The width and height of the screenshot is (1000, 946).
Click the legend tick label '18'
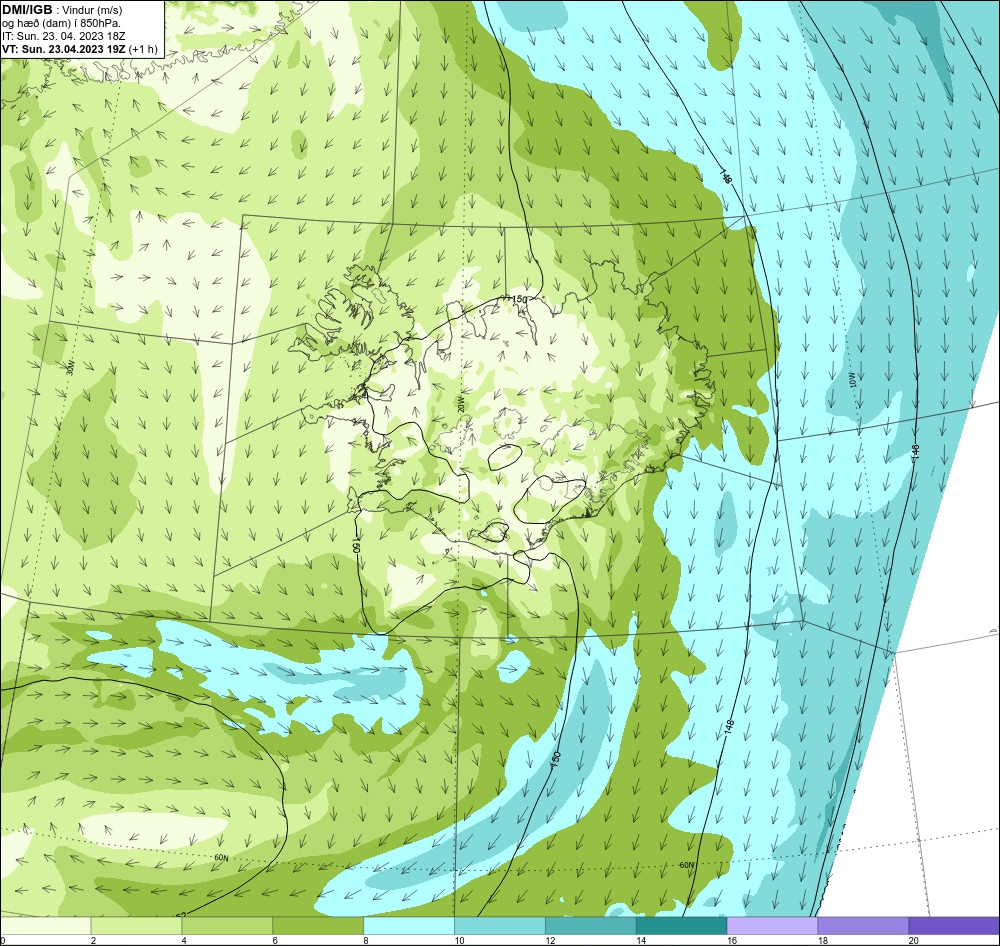tap(823, 940)
